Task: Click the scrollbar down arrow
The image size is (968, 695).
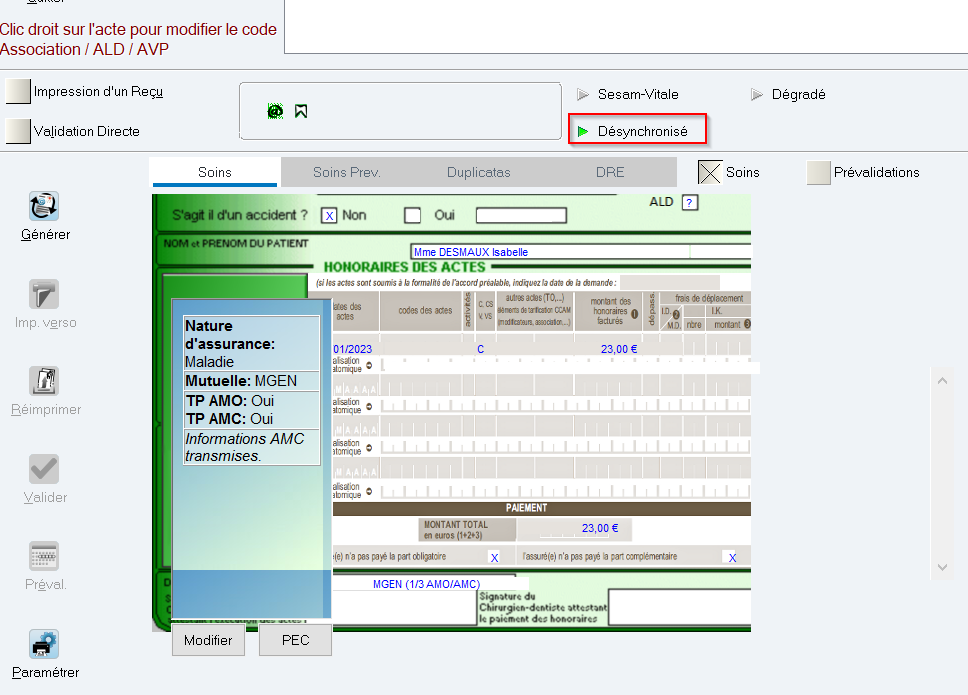Action: [942, 567]
